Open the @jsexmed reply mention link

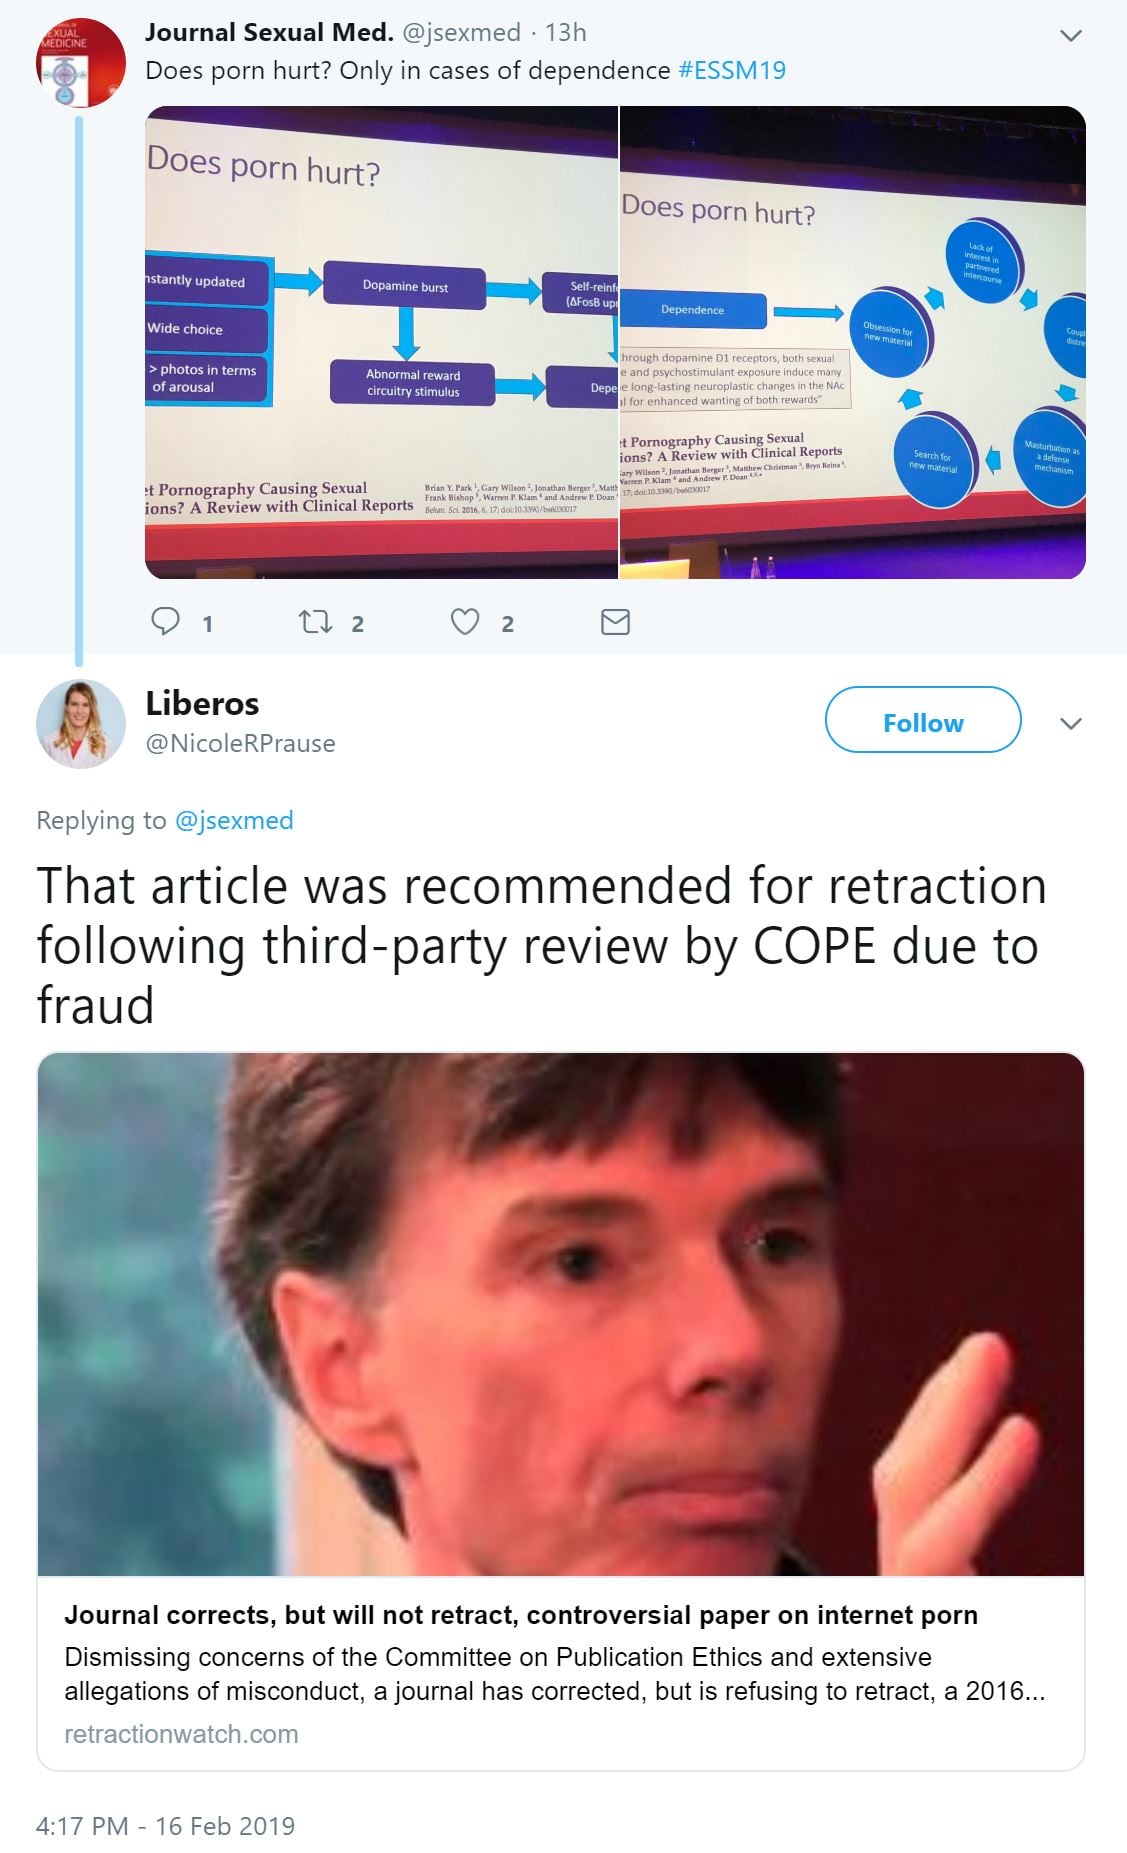pos(234,820)
